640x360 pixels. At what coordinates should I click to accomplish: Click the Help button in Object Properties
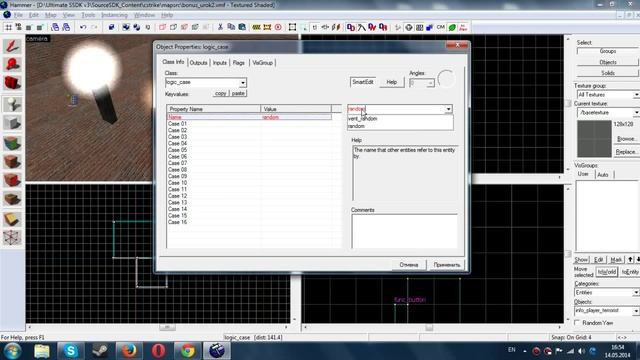click(391, 82)
